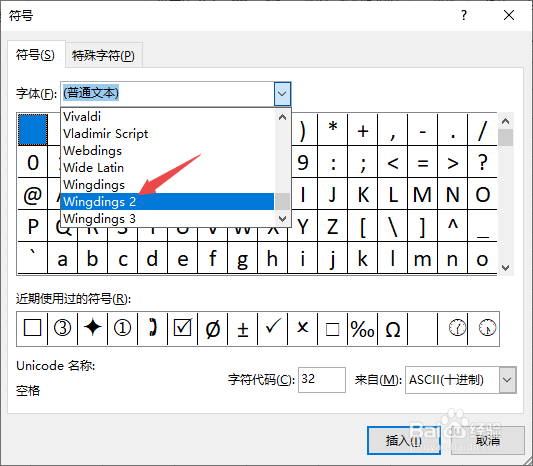The height and width of the screenshot is (466, 533).
Task: Select the small white square recent symbol
Action: pos(332,329)
